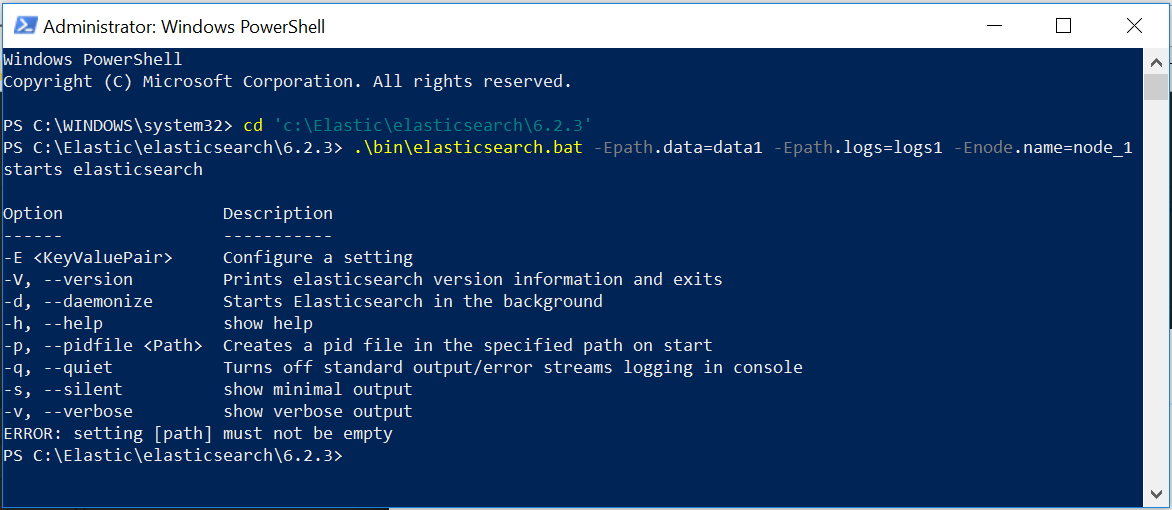
Task: Minimize the PowerShell window
Action: (x=993, y=25)
